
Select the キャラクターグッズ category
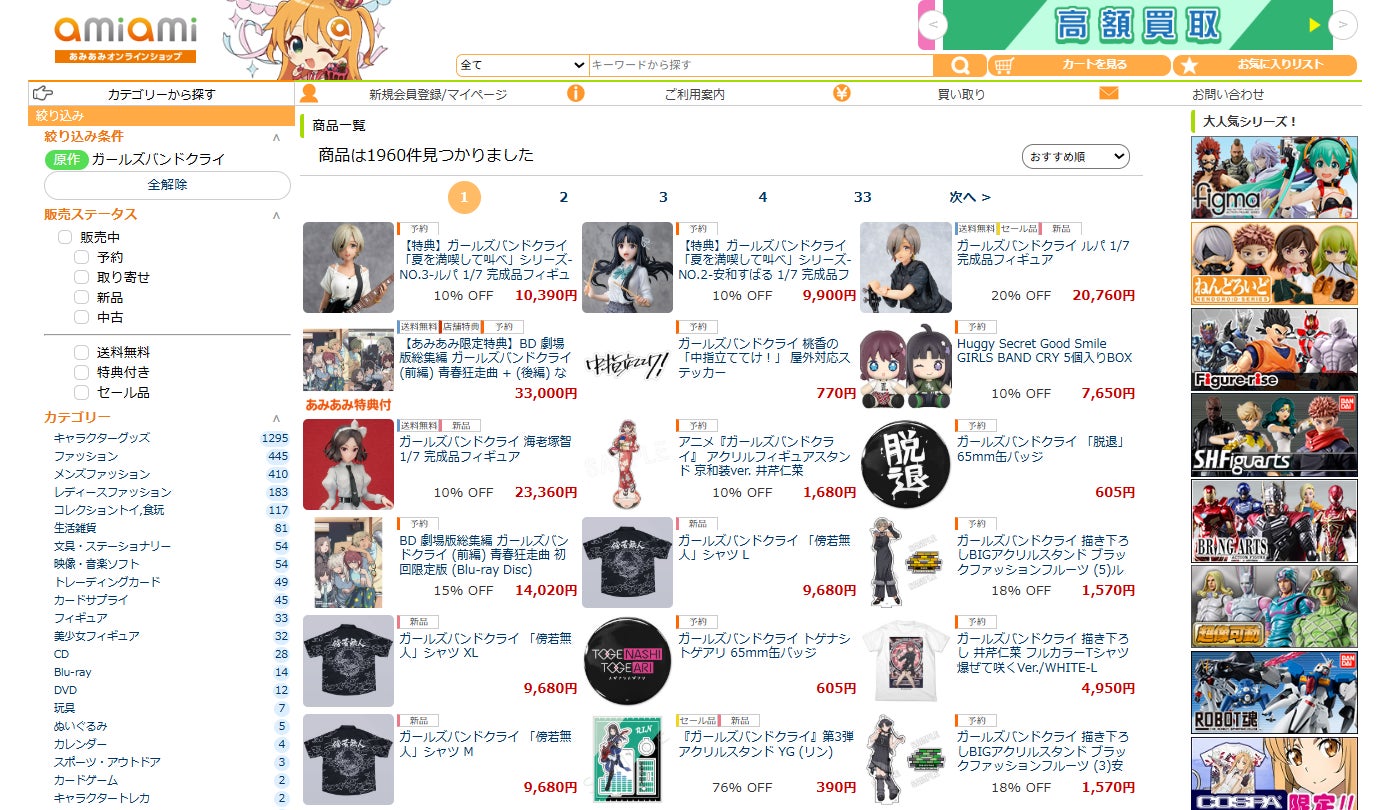click(102, 438)
